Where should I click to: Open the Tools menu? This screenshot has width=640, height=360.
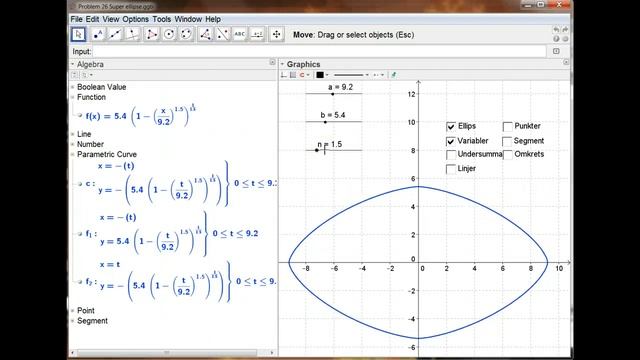[162, 19]
